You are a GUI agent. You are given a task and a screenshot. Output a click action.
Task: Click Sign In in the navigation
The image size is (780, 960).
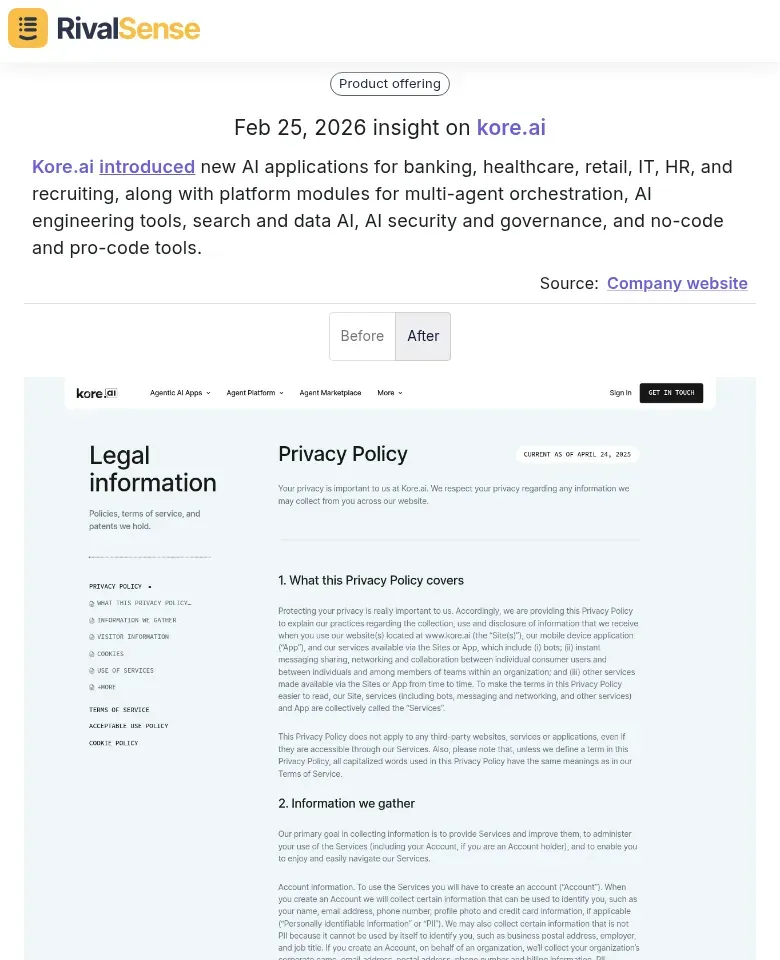click(x=620, y=393)
